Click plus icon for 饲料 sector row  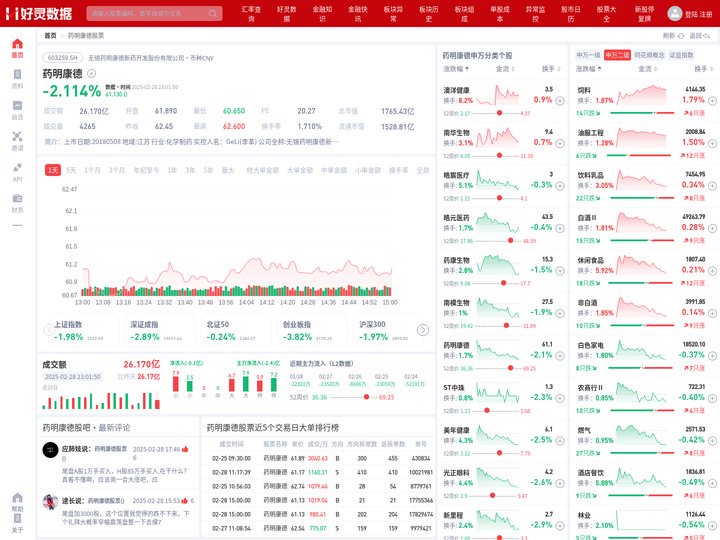pos(712,101)
